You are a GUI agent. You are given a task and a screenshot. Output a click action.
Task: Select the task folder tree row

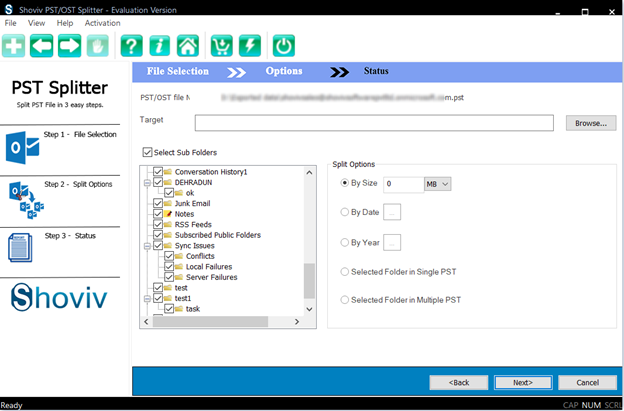click(193, 309)
